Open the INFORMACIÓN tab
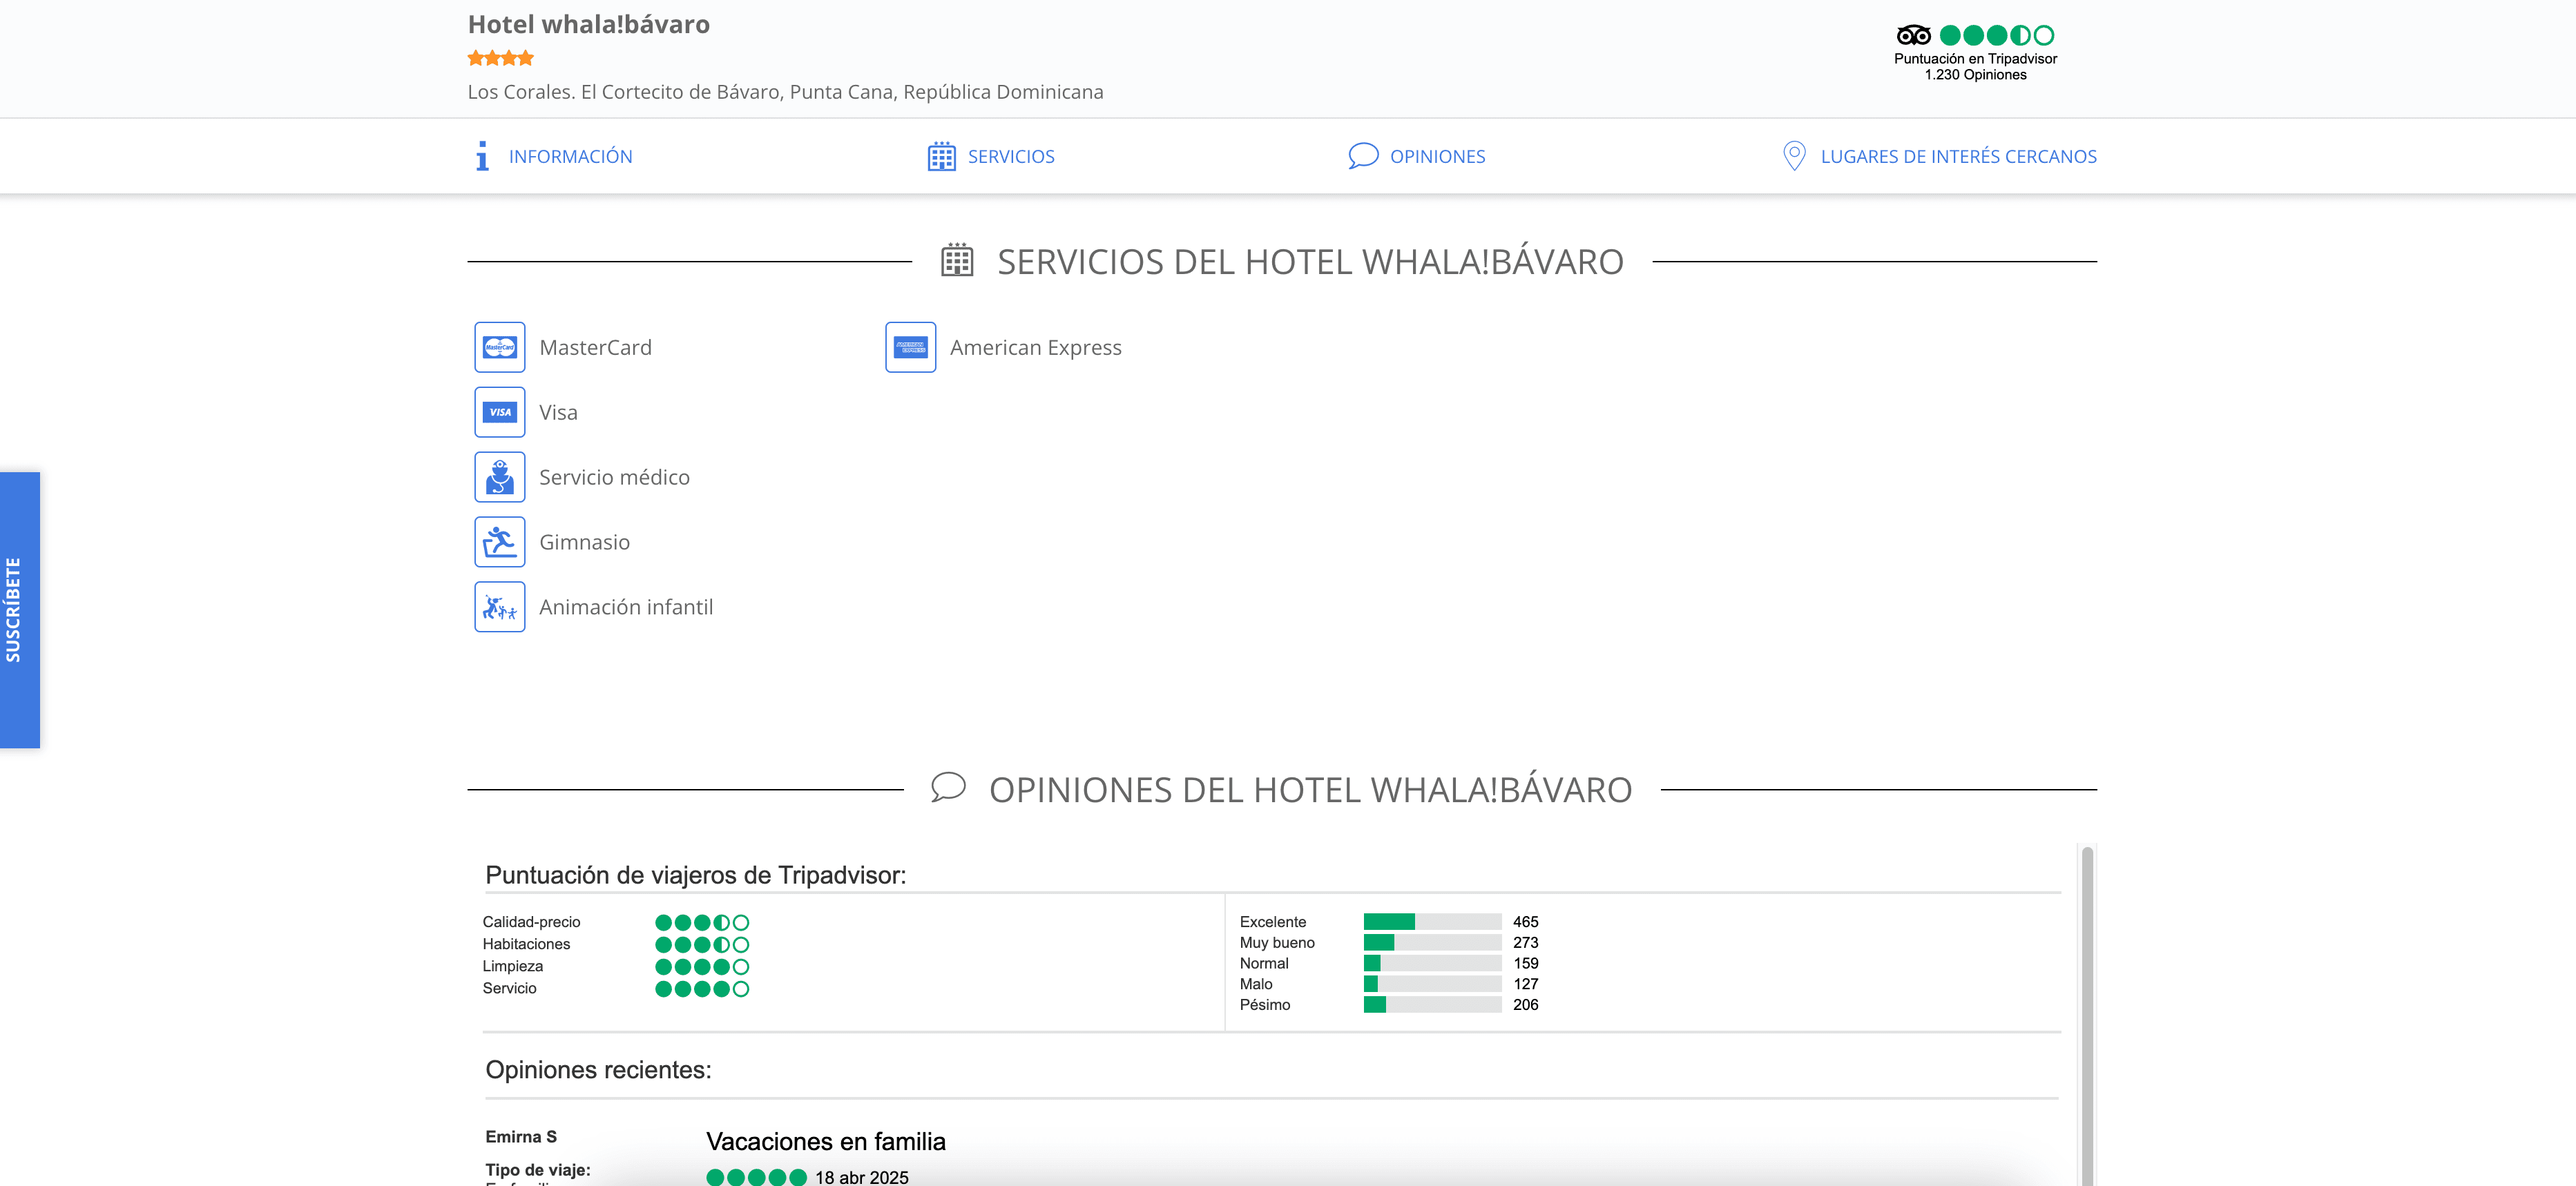This screenshot has width=2576, height=1186. point(570,156)
